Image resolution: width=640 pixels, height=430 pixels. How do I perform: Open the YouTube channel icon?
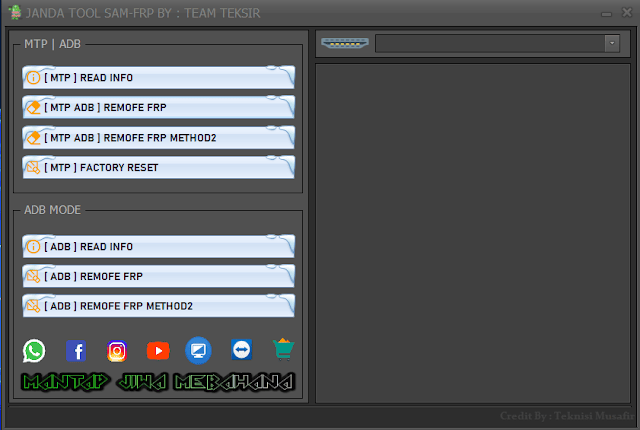click(158, 351)
